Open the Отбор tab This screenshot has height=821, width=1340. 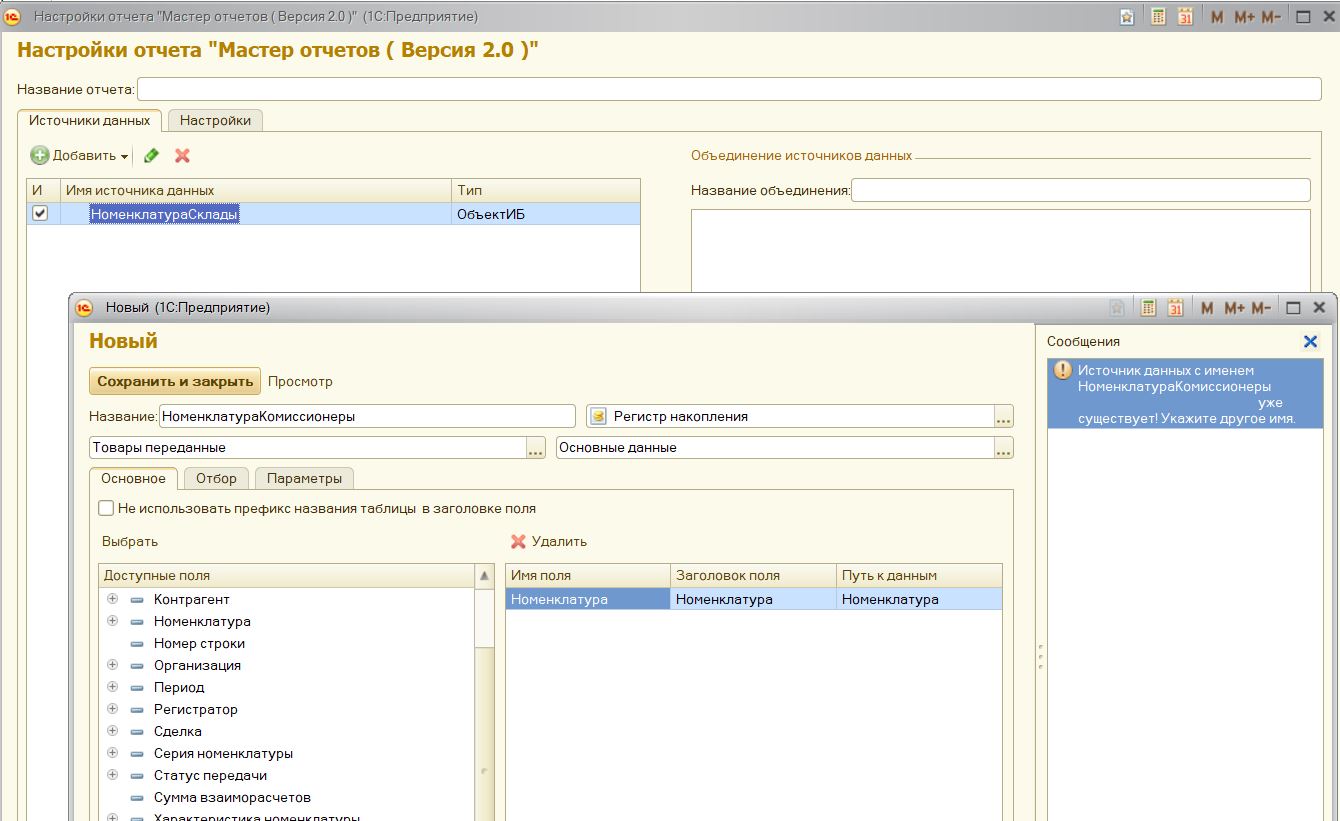tap(216, 478)
